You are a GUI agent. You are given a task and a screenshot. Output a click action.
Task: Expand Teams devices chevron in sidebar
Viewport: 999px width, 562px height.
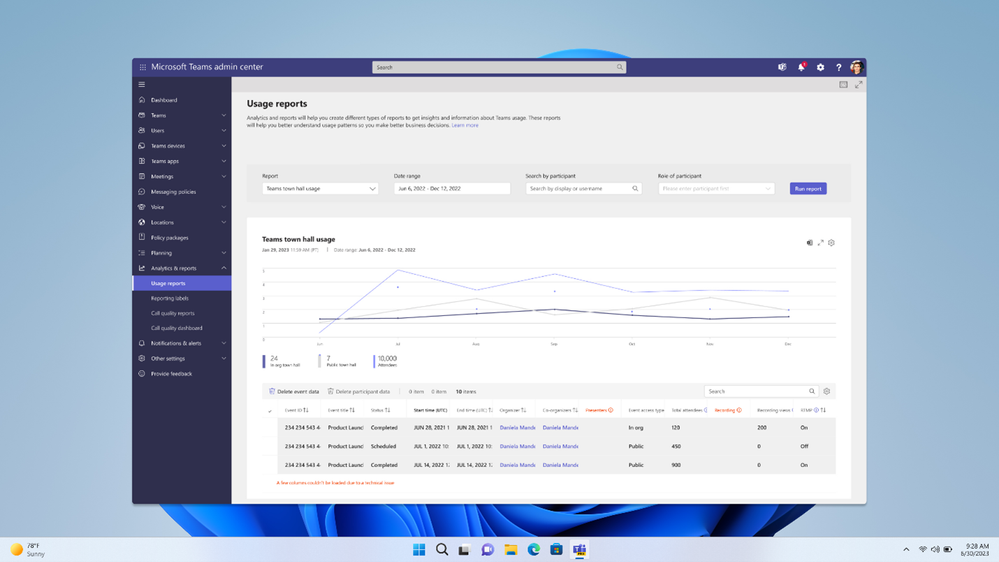(224, 146)
